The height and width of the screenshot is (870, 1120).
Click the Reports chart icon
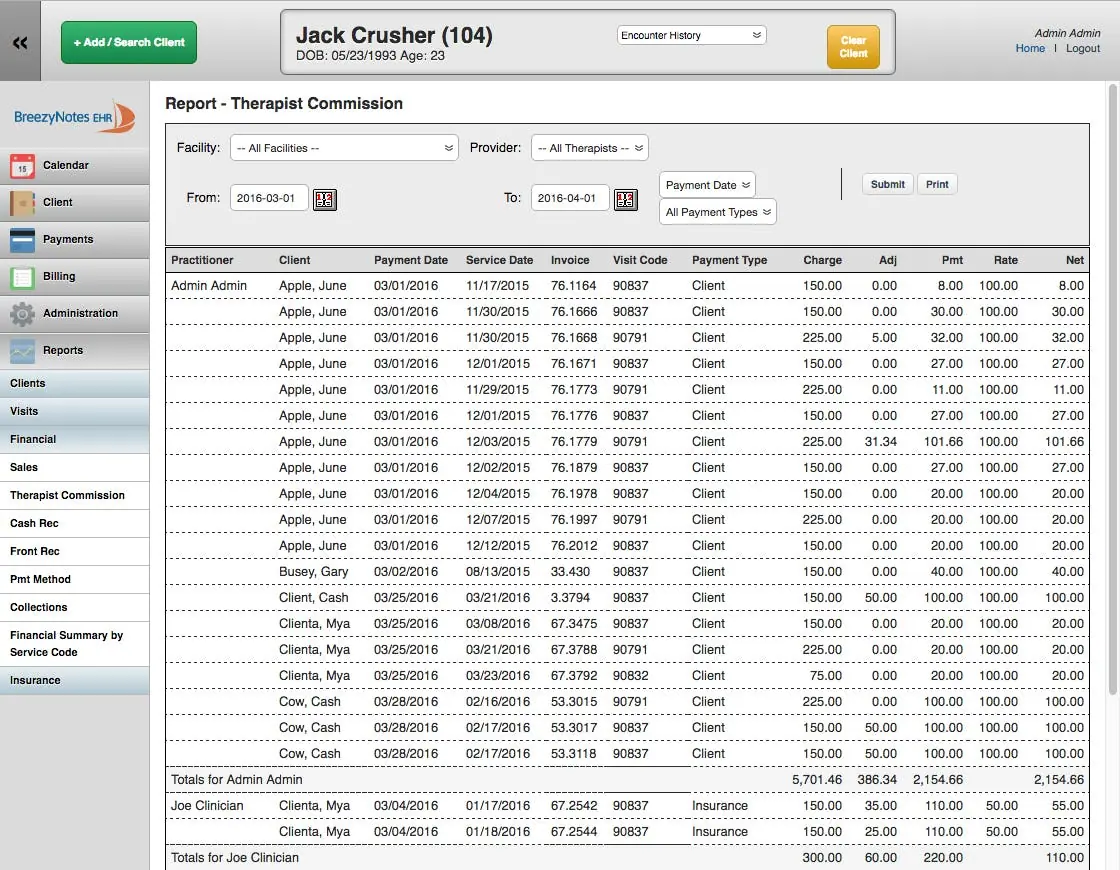click(22, 350)
